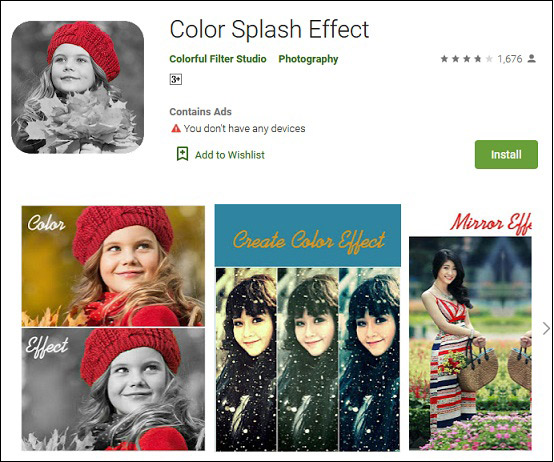This screenshot has width=554, height=462.
Task: Open the 1,676 ratings count
Action: [509, 59]
